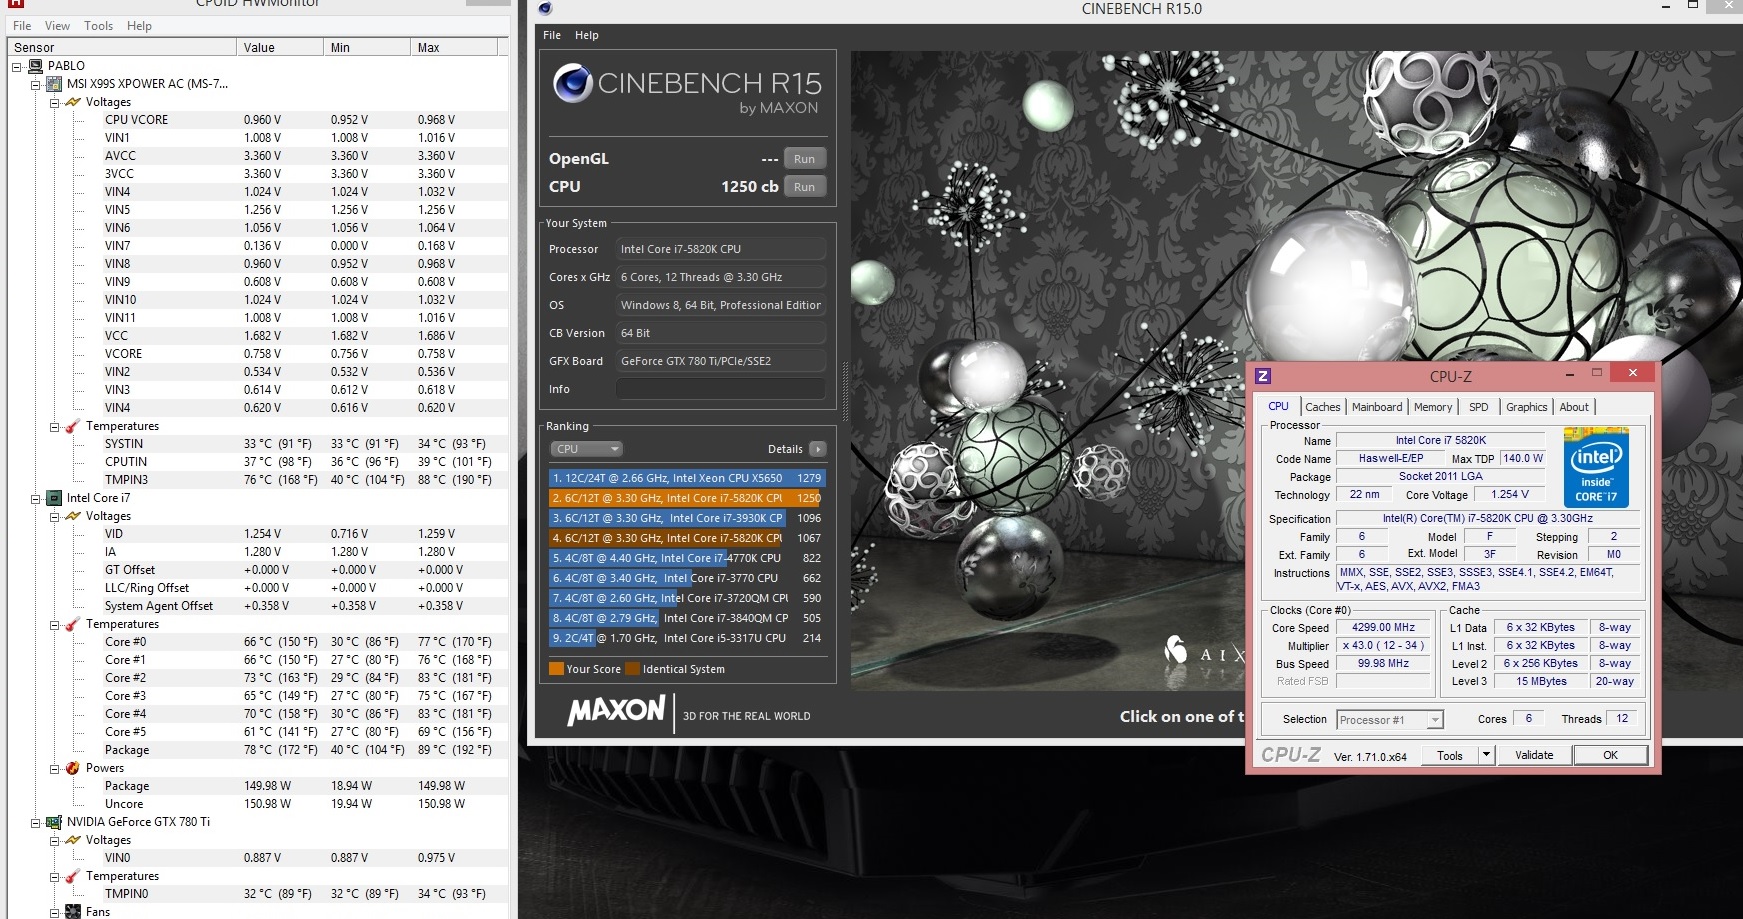
Task: Click the Info input field in Cinebench
Action: 721,389
